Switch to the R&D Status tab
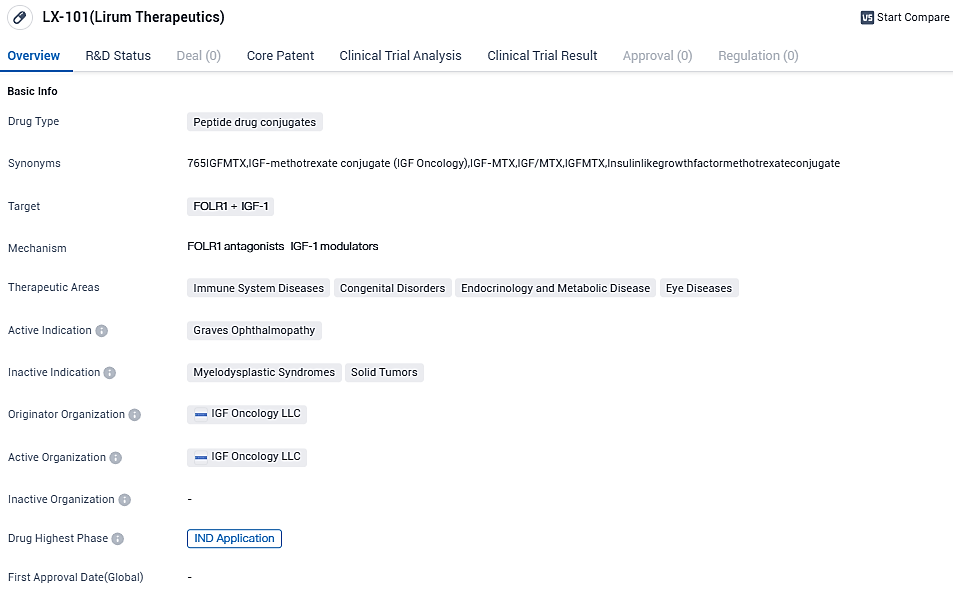The width and height of the screenshot is (953, 589). tap(118, 56)
